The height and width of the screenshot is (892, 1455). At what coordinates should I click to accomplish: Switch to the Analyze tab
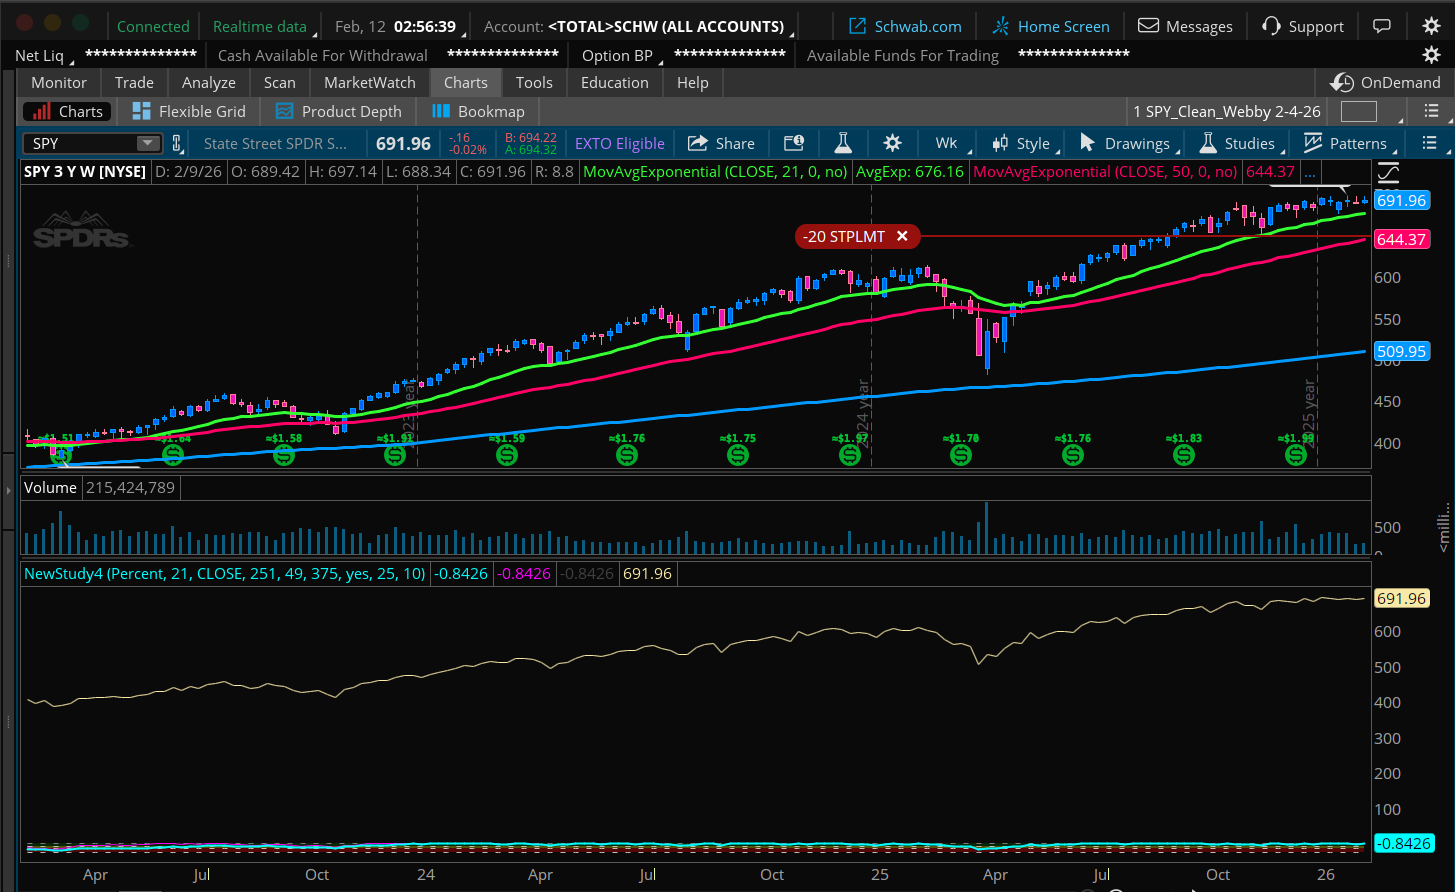tap(209, 82)
